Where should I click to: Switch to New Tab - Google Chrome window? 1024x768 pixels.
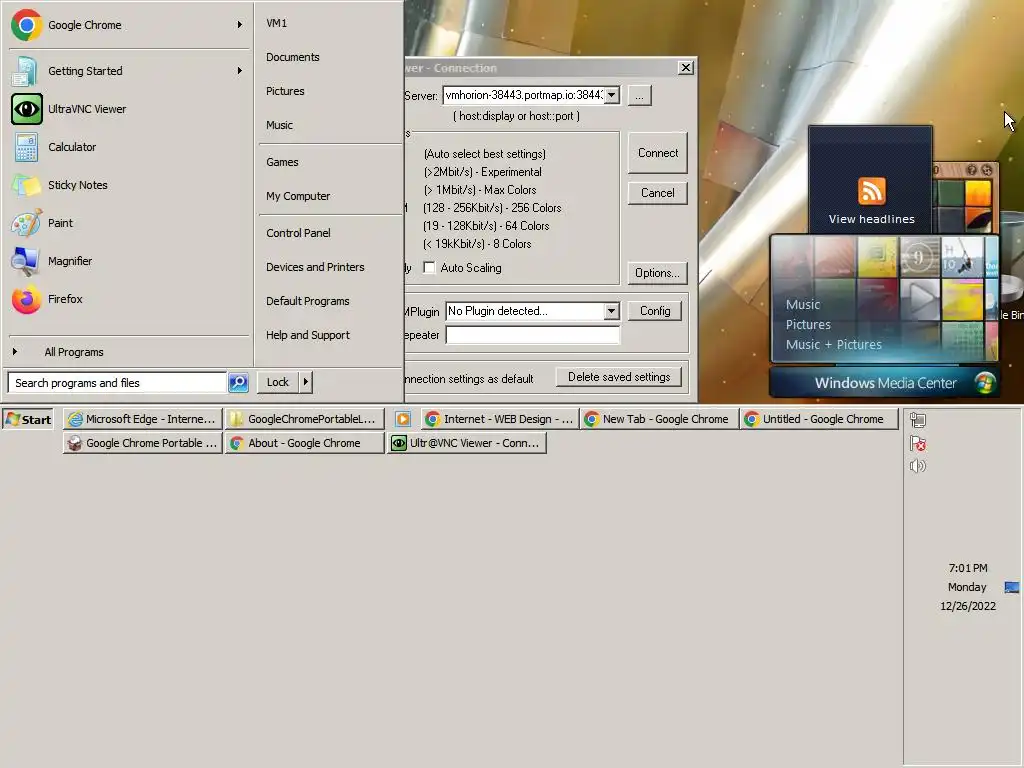659,419
